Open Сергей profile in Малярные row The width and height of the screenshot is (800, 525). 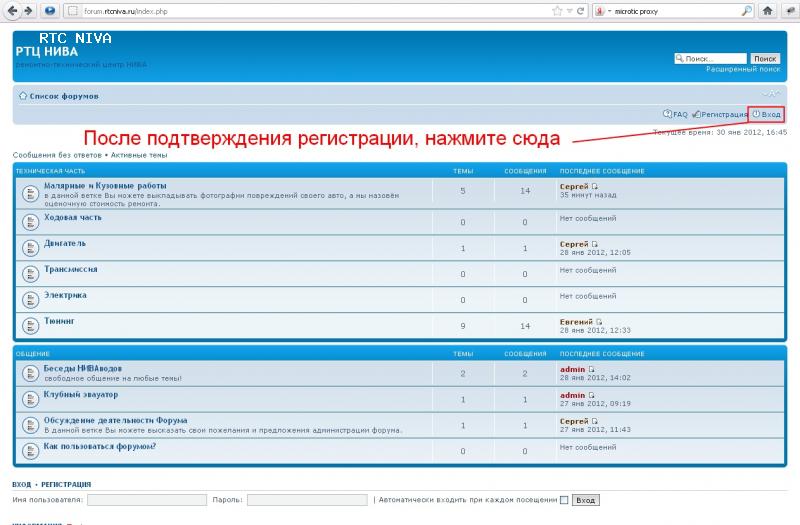[x=574, y=187]
